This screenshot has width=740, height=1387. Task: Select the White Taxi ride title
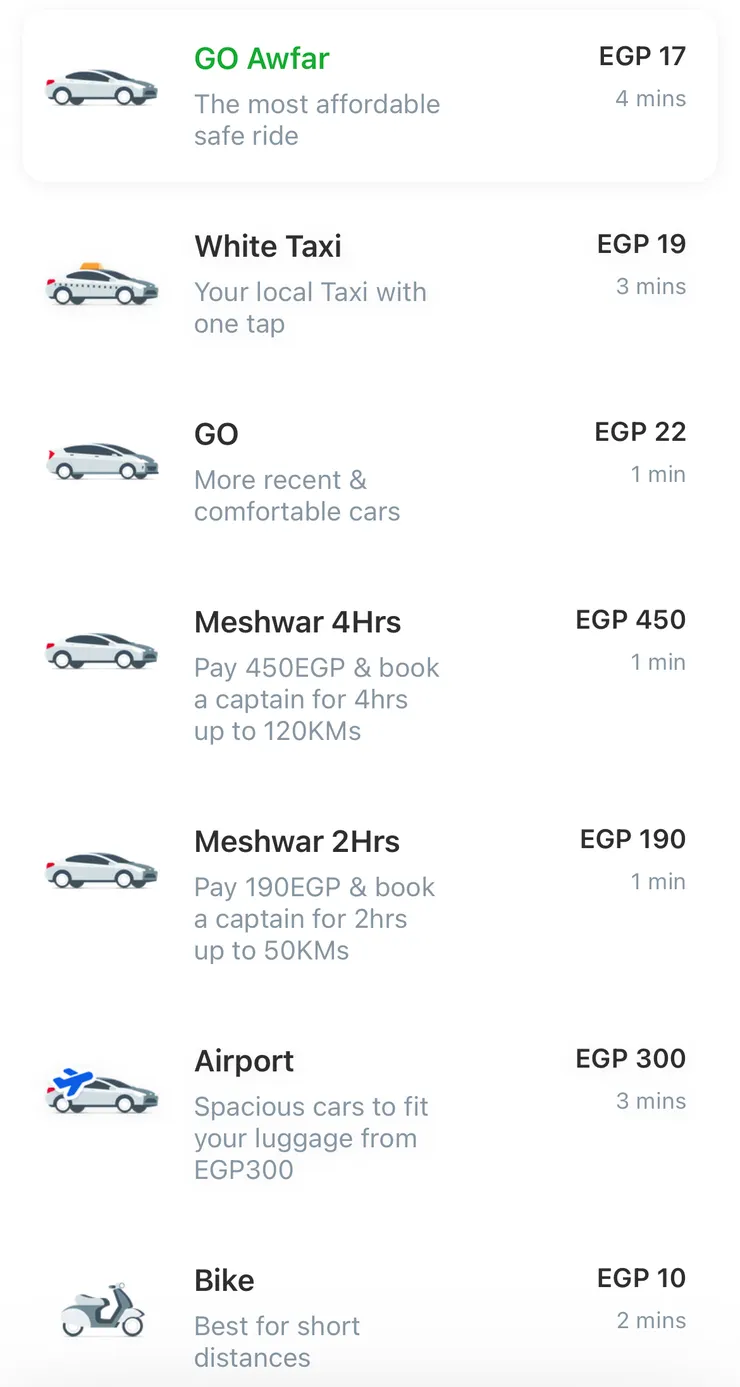click(268, 246)
